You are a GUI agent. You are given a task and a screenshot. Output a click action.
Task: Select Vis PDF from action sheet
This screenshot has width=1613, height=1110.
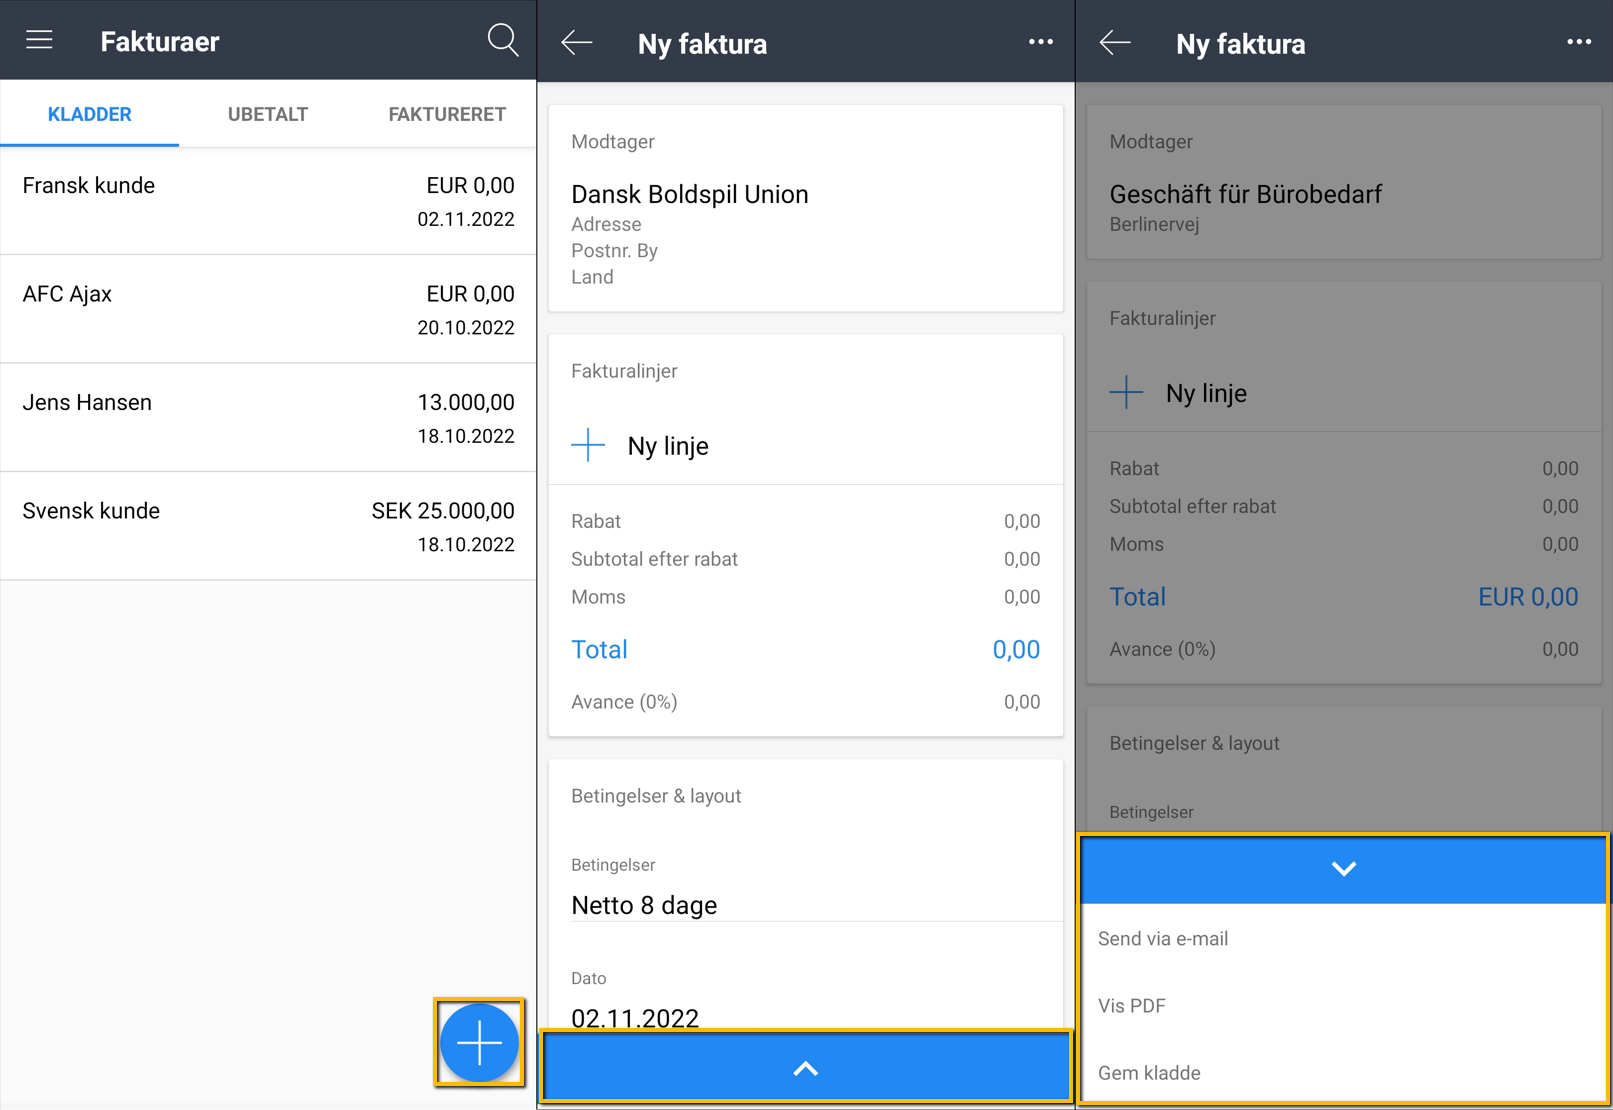tap(1132, 1006)
